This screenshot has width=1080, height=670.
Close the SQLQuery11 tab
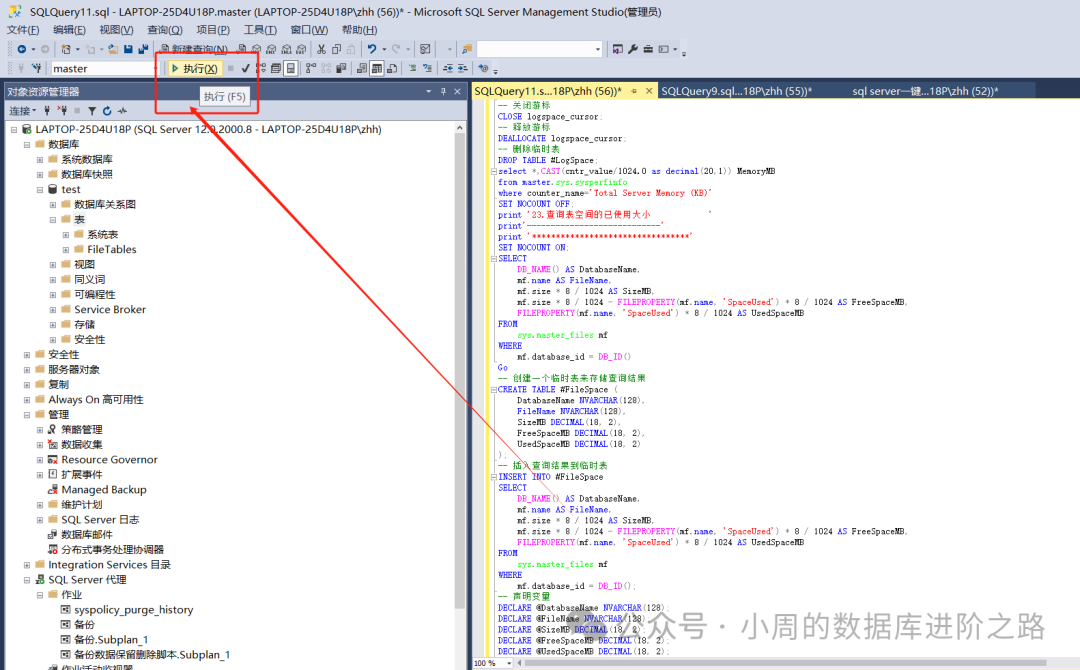pos(649,91)
